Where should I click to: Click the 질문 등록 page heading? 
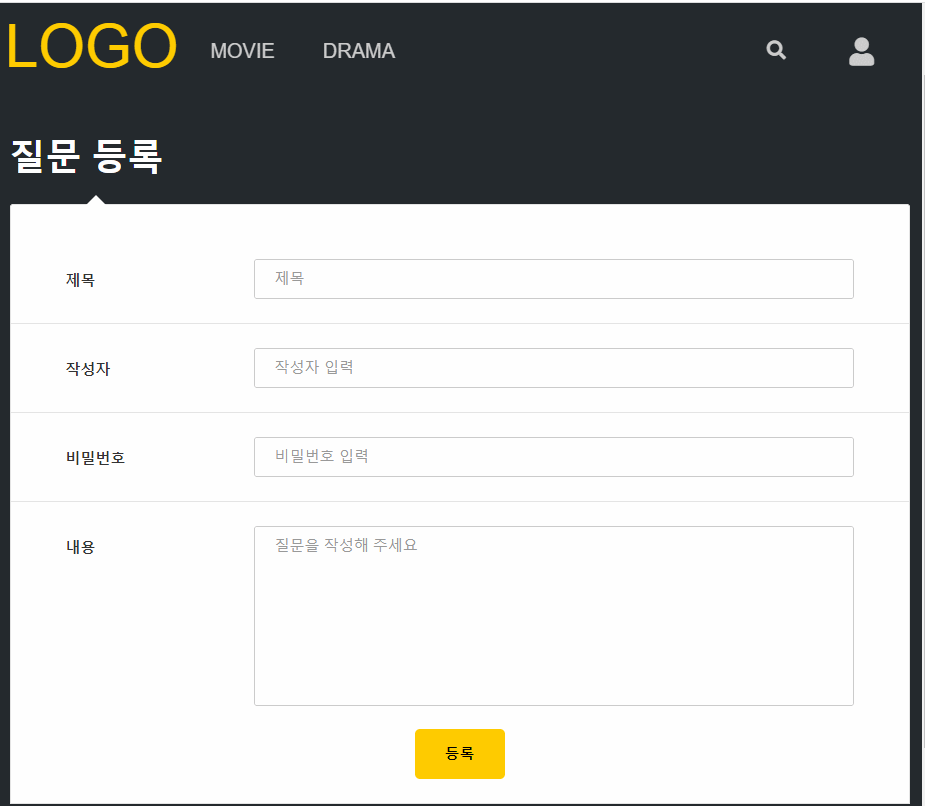pos(86,156)
